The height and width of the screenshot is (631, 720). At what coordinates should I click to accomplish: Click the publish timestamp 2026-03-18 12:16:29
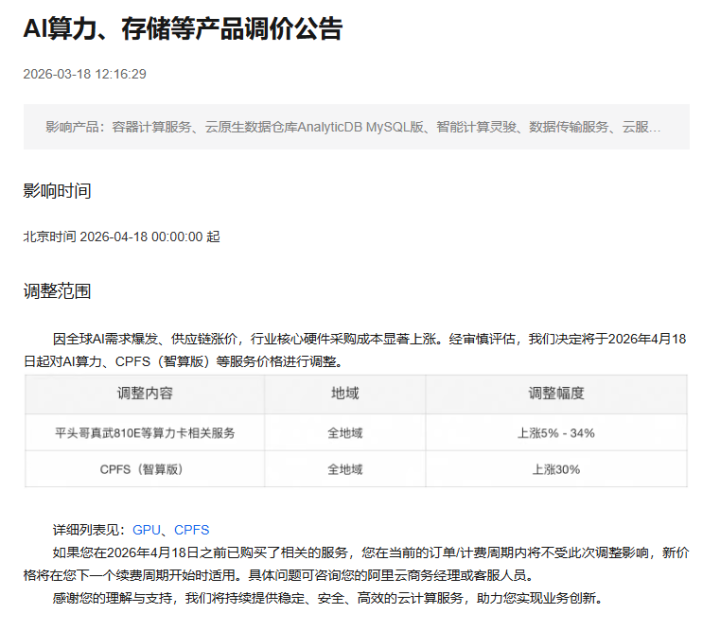[x=85, y=74]
